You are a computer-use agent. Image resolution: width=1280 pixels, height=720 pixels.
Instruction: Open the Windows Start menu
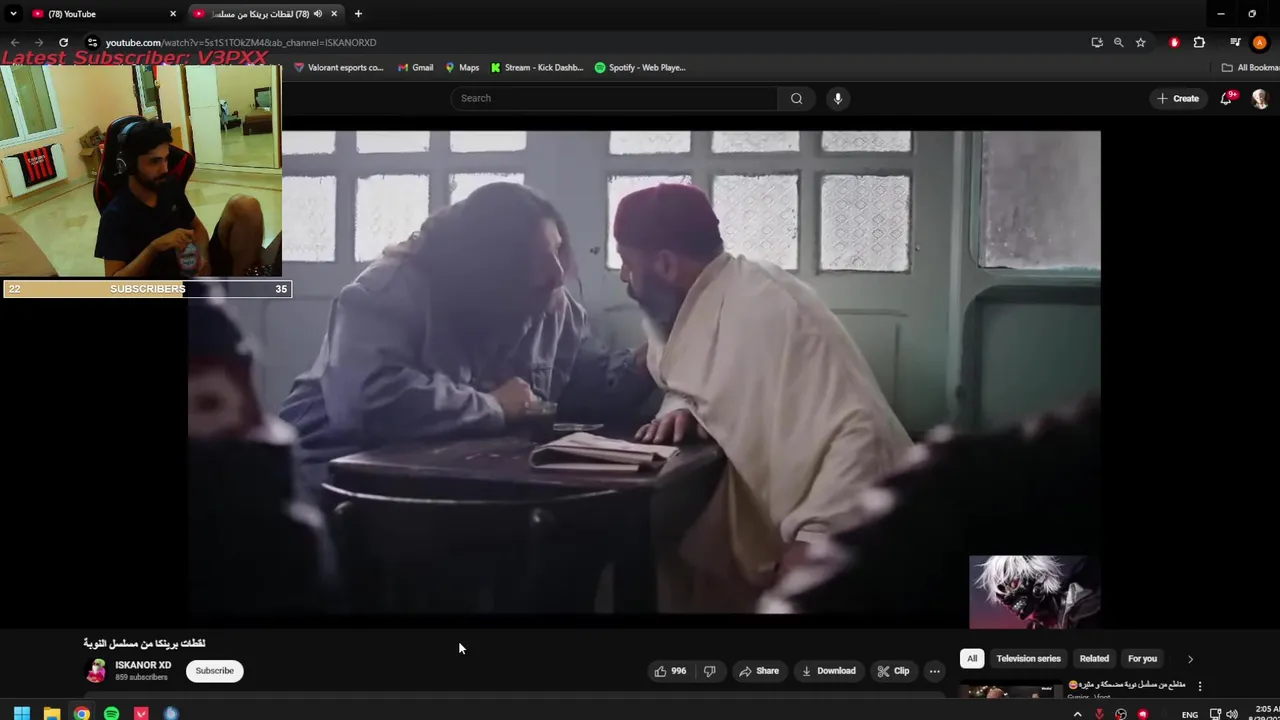click(22, 713)
